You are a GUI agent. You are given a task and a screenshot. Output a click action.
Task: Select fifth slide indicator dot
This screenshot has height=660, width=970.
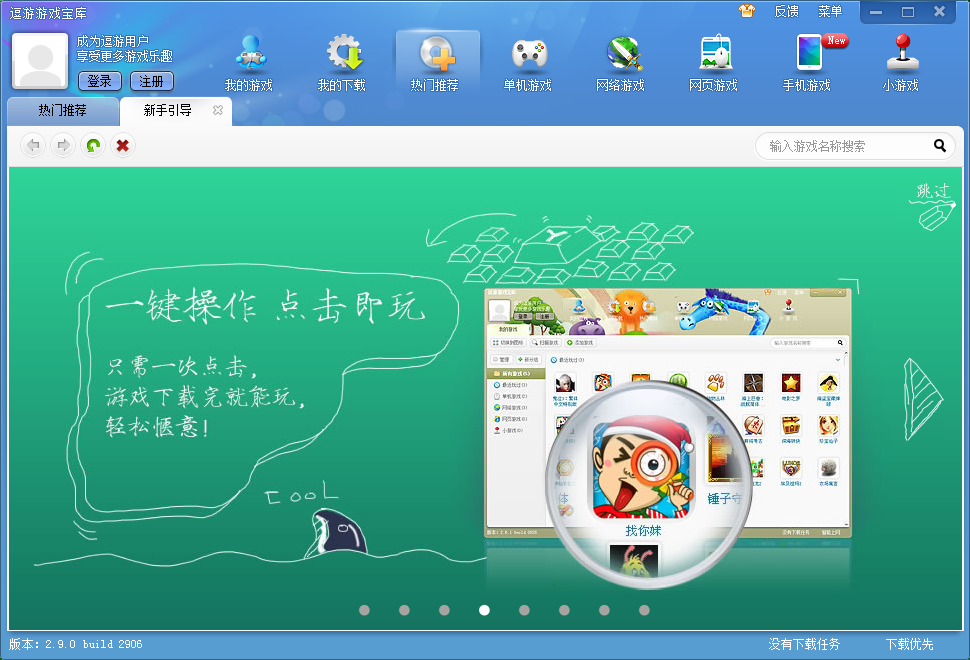tap(525, 610)
